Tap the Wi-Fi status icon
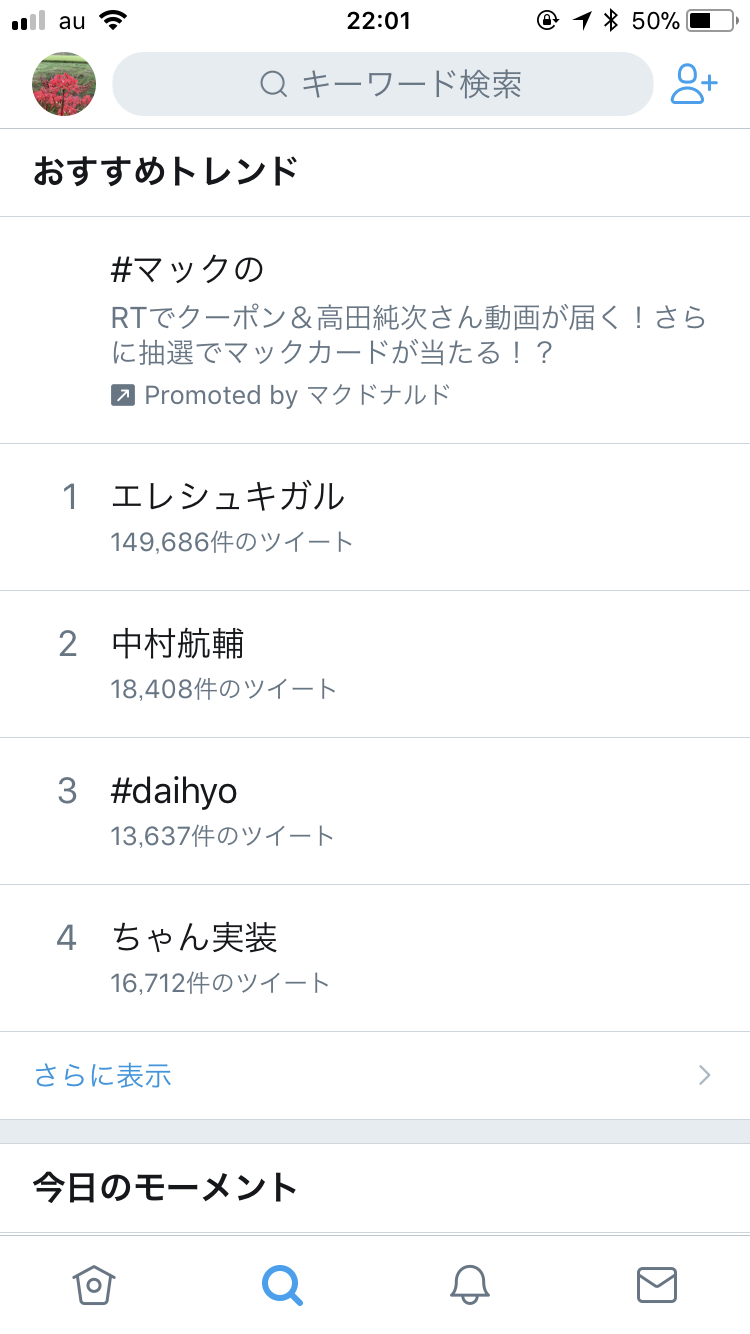 114,21
